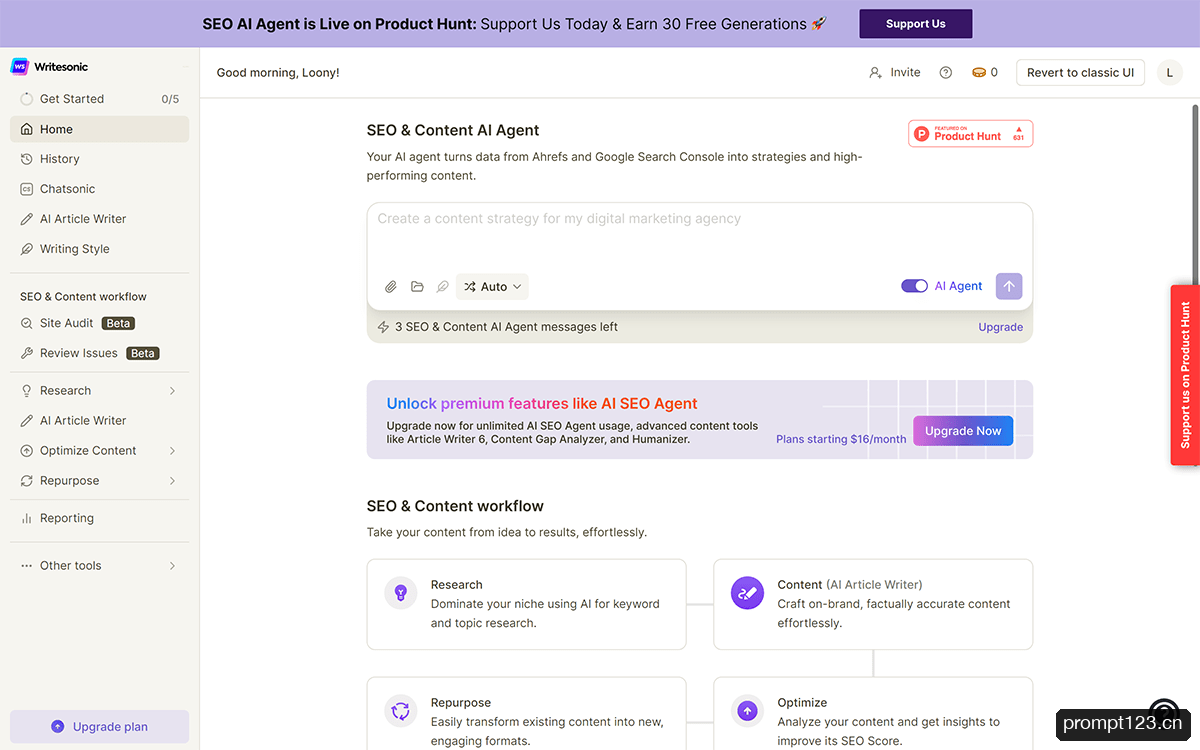Click the Writesonic logo icon
Viewport: 1200px width, 750px height.
point(19,66)
